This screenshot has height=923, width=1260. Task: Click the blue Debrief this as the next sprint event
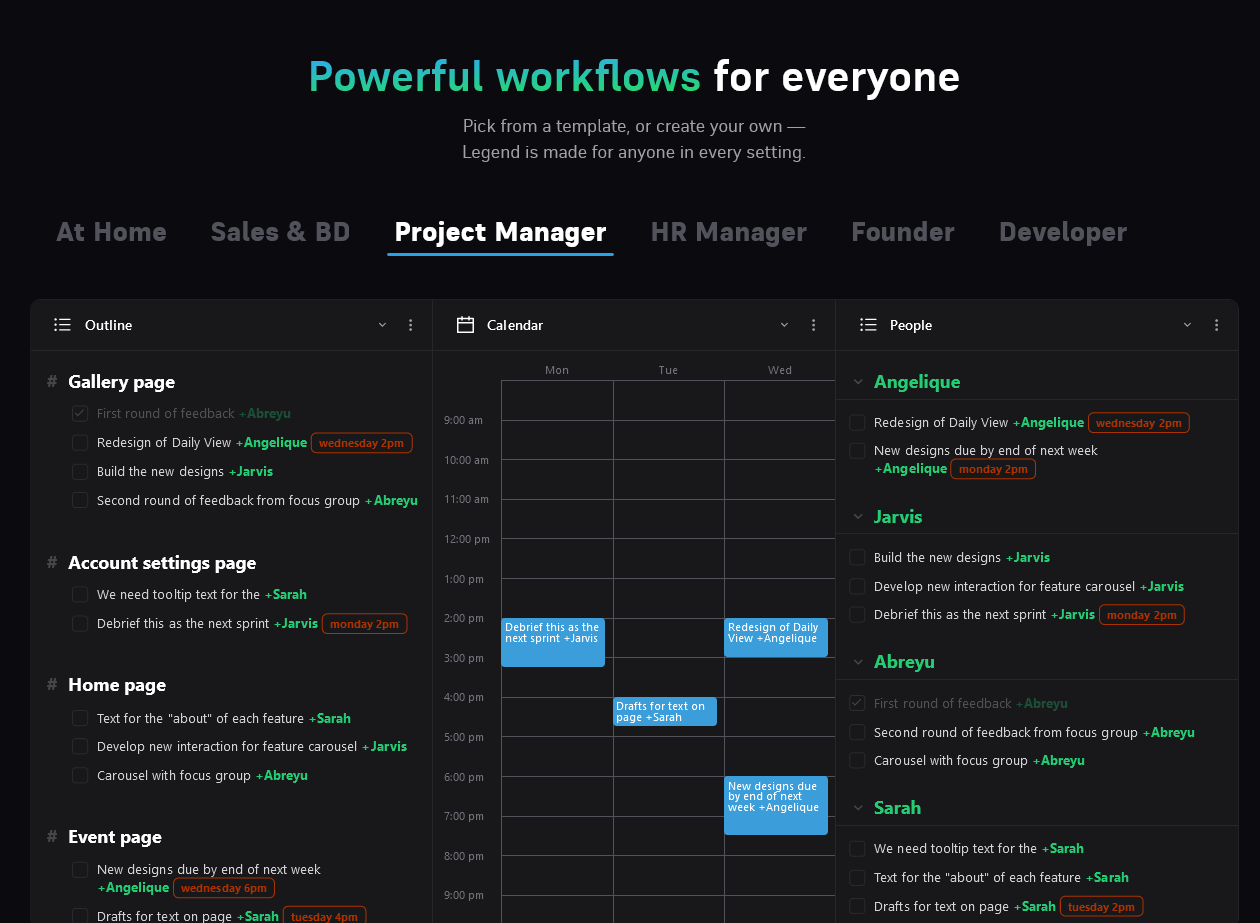[553, 642]
